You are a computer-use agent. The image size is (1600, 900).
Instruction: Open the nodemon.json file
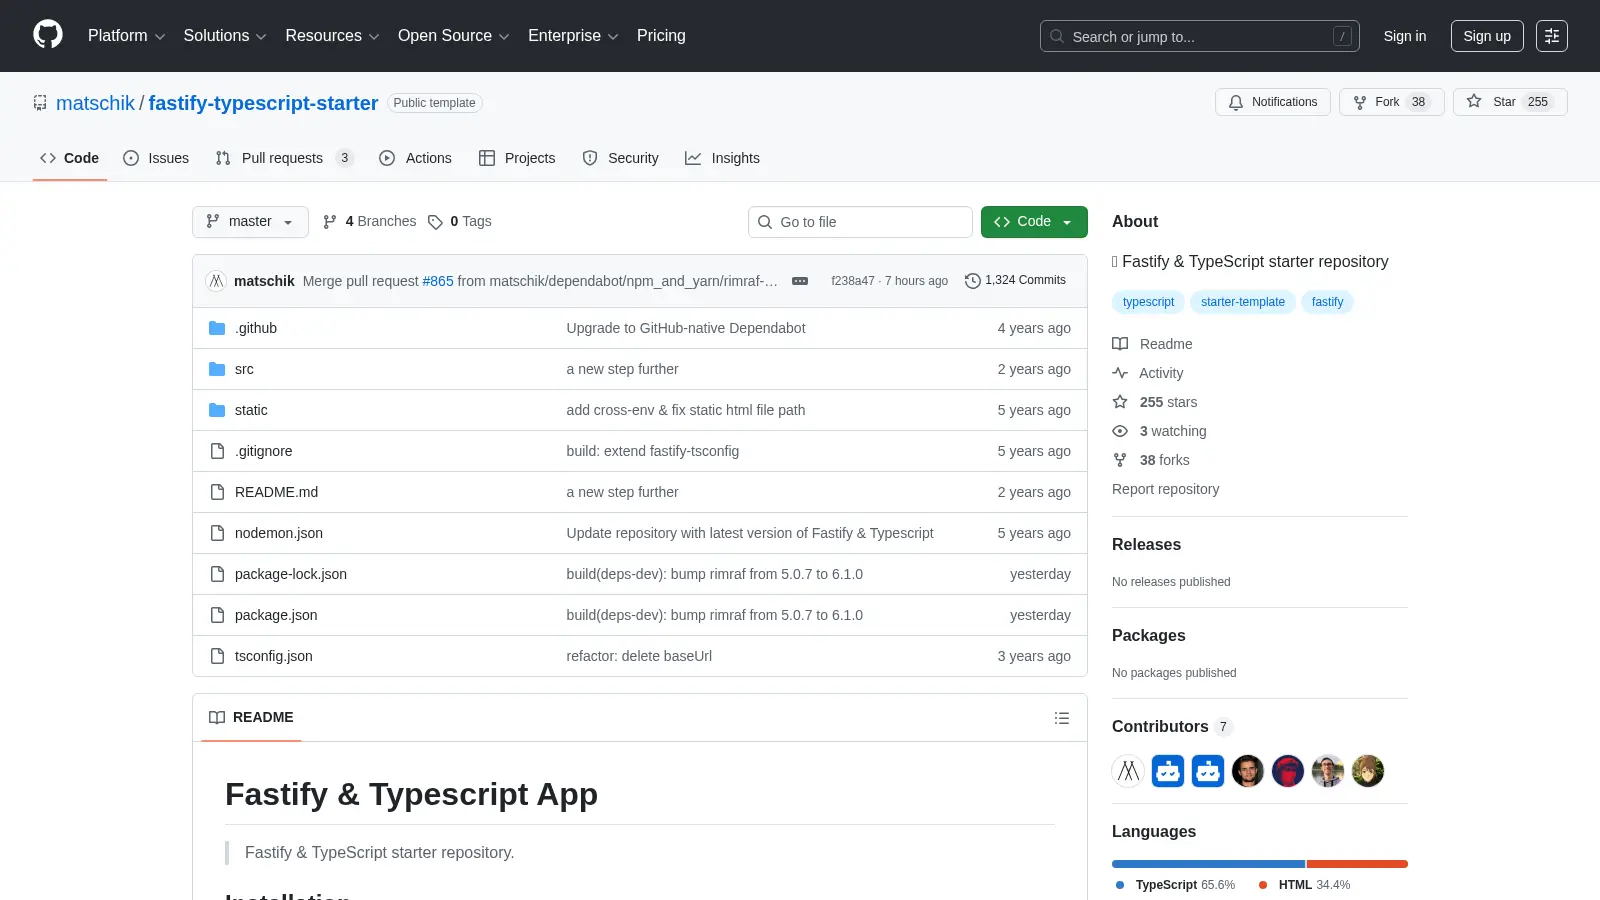(x=279, y=533)
